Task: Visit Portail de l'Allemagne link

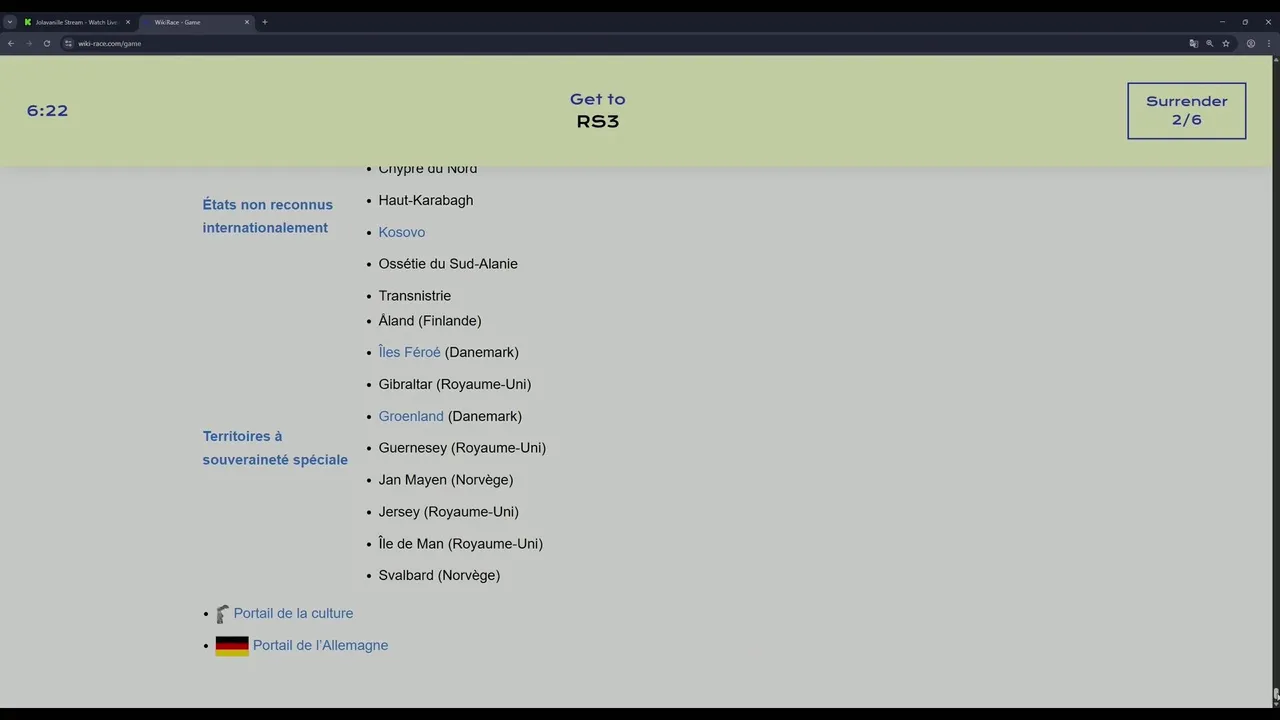Action: pos(320,646)
